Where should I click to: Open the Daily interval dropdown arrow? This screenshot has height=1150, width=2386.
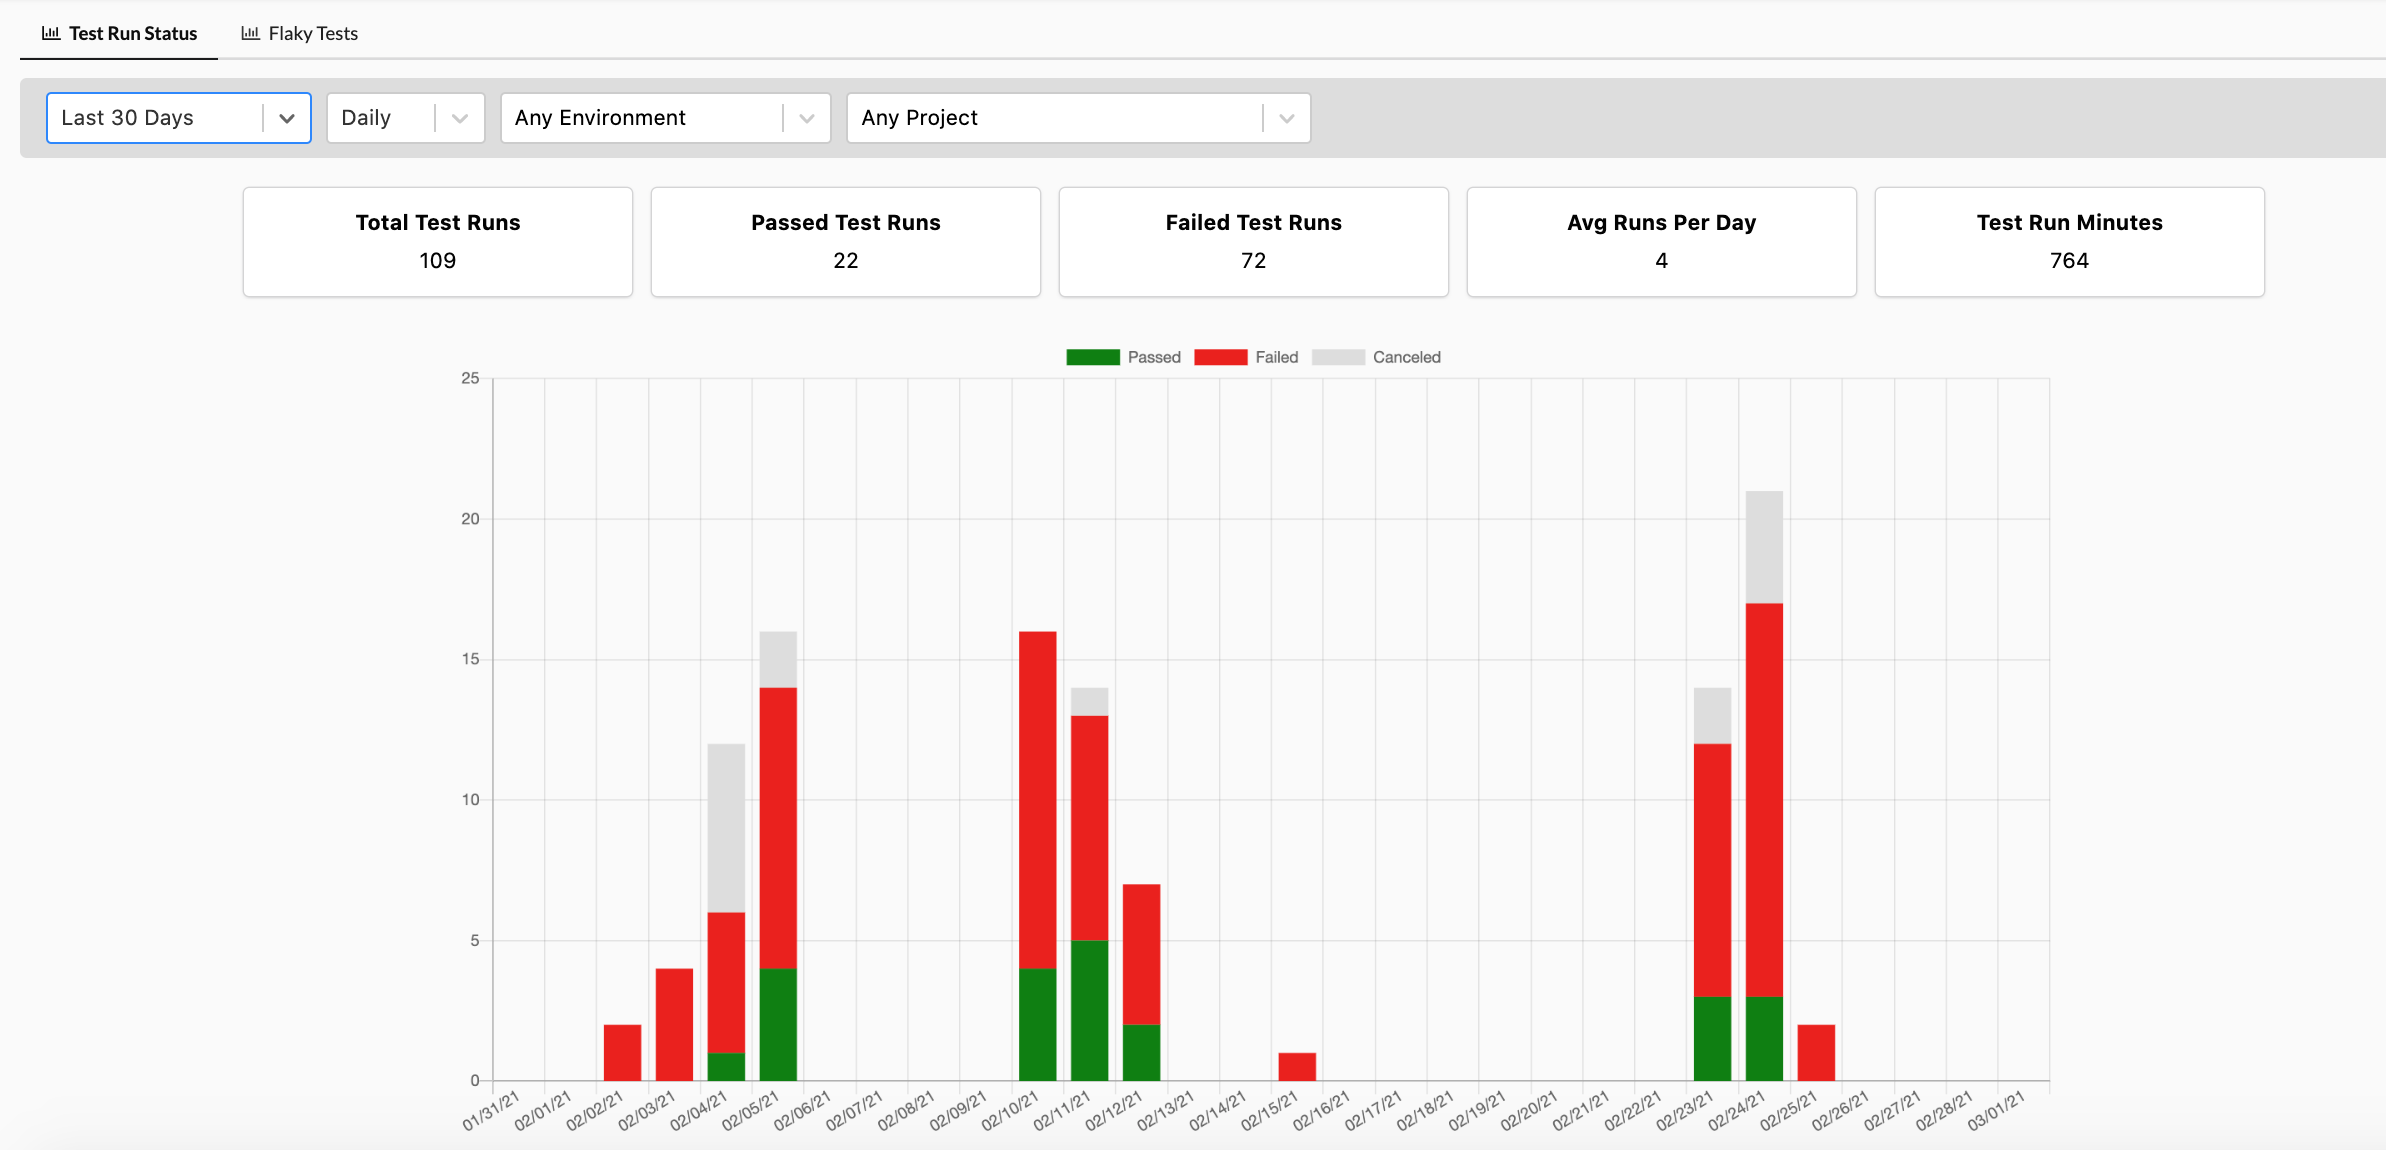pyautogui.click(x=460, y=118)
